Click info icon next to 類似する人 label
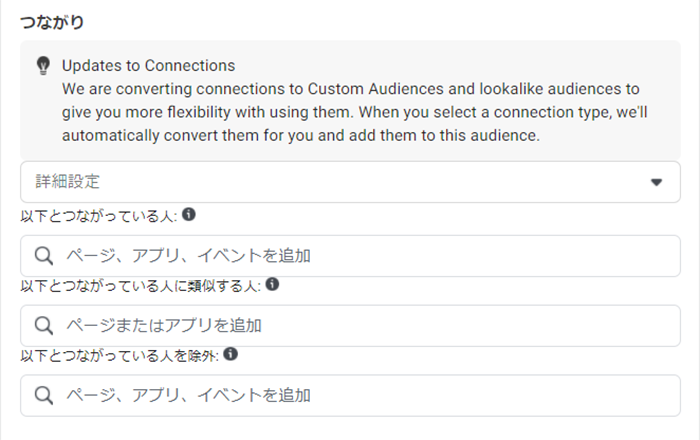700x440 pixels. pos(272,284)
